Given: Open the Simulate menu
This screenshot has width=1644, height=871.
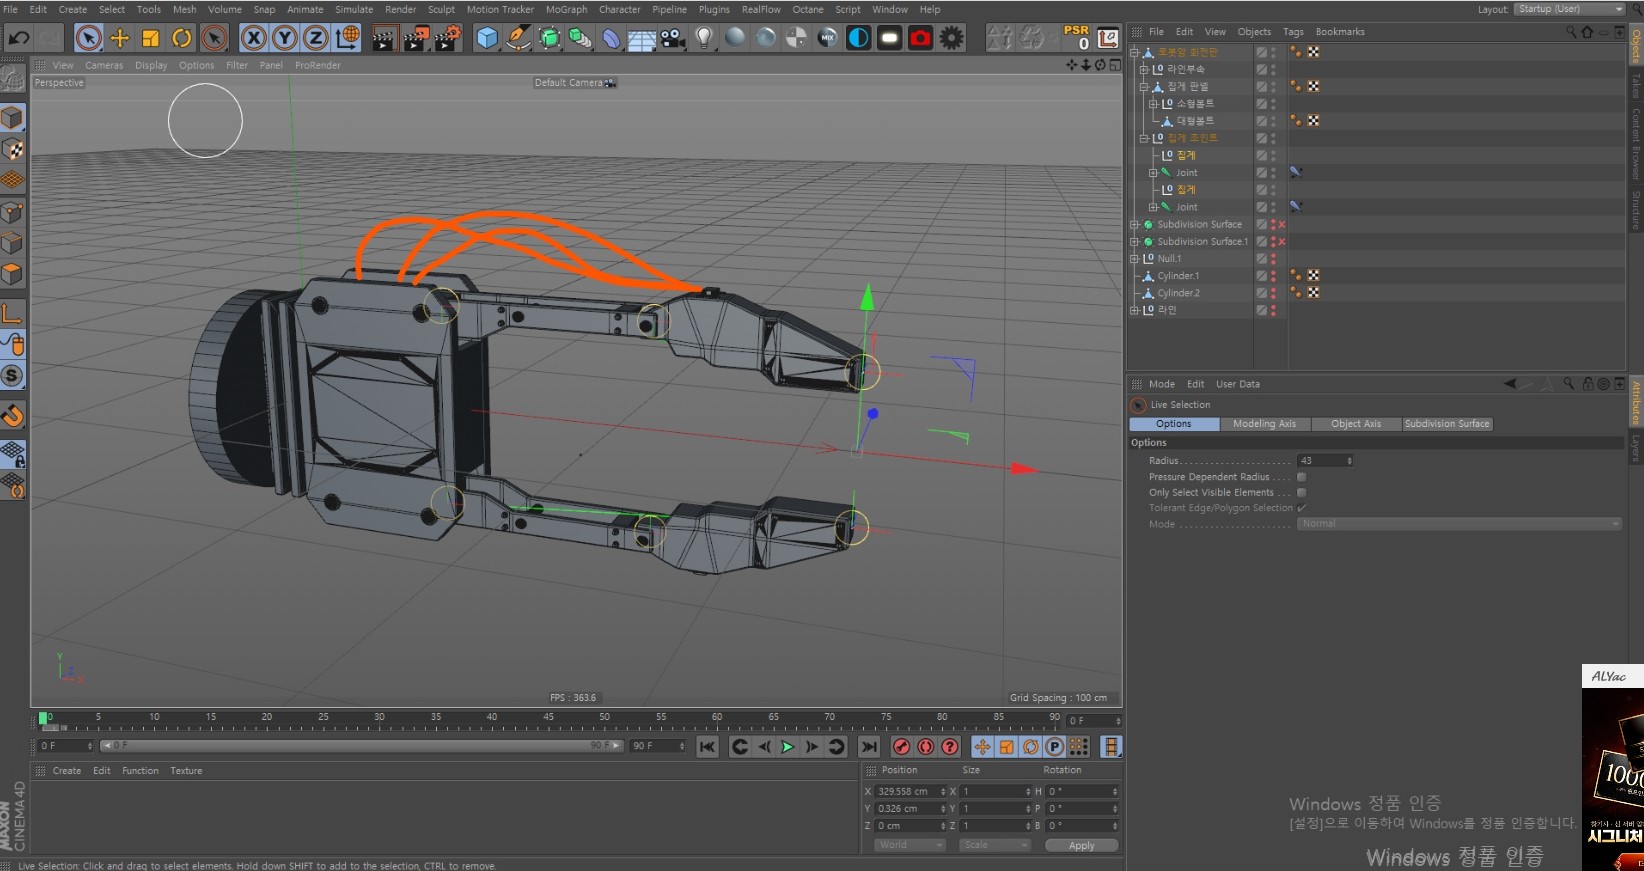Looking at the screenshot, I should pyautogui.click(x=354, y=9).
